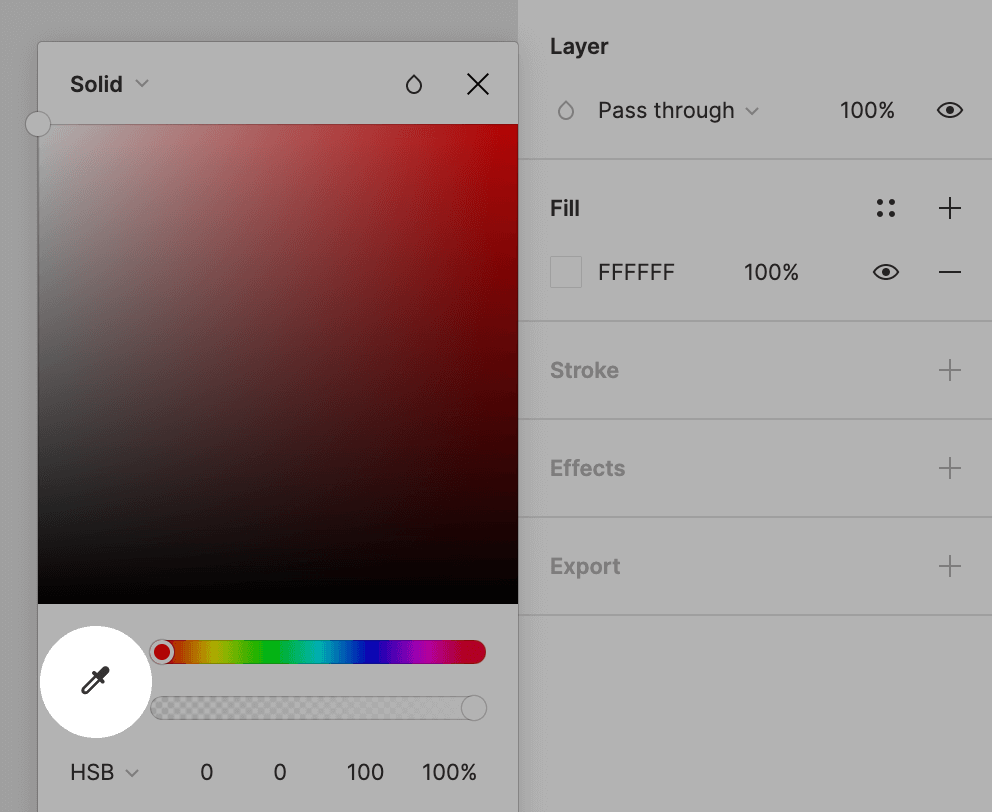
Task: Add an export setting with plus icon
Action: pos(949,566)
